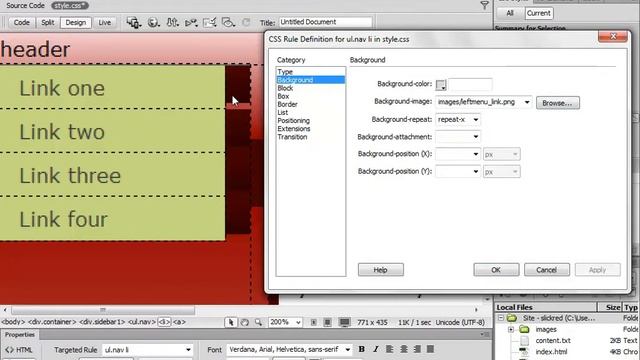
Task: Click the index.html file icon
Action: [x=524, y=351]
